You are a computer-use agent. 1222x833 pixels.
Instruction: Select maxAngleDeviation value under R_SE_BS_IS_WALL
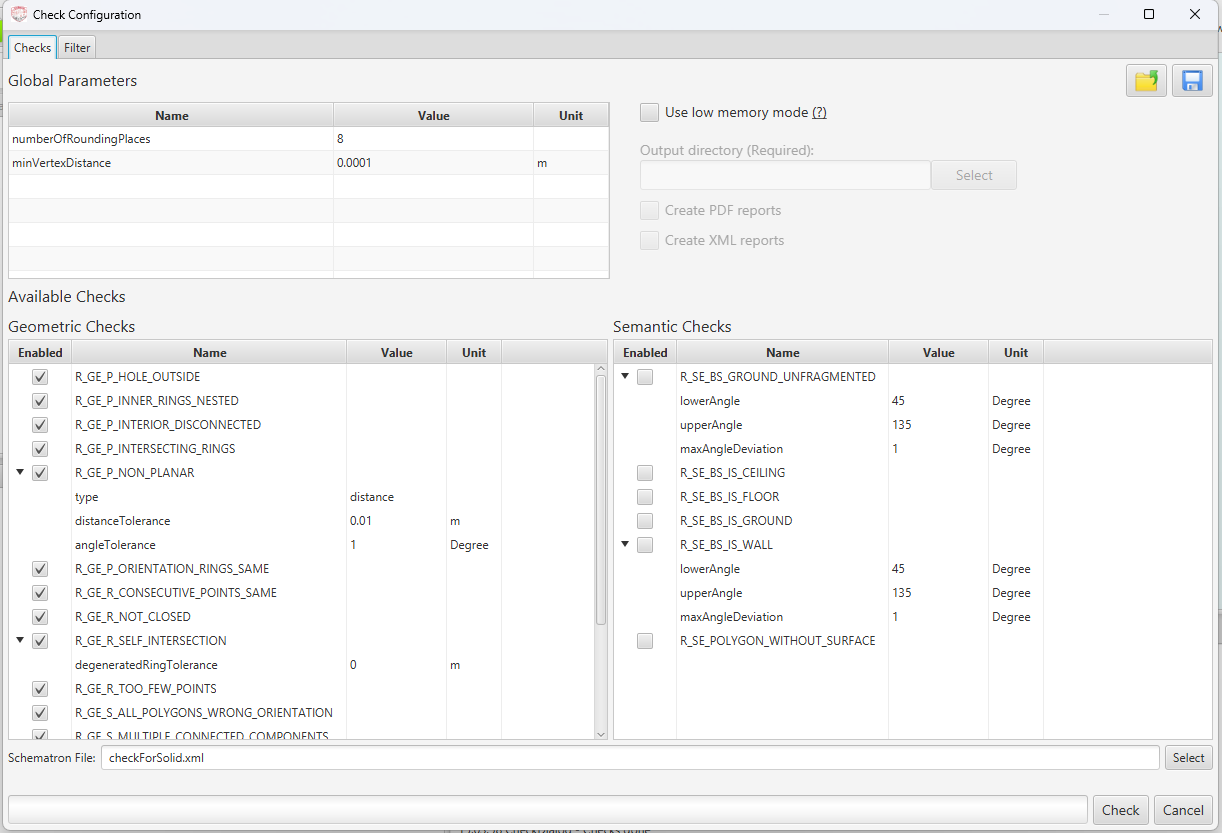895,617
